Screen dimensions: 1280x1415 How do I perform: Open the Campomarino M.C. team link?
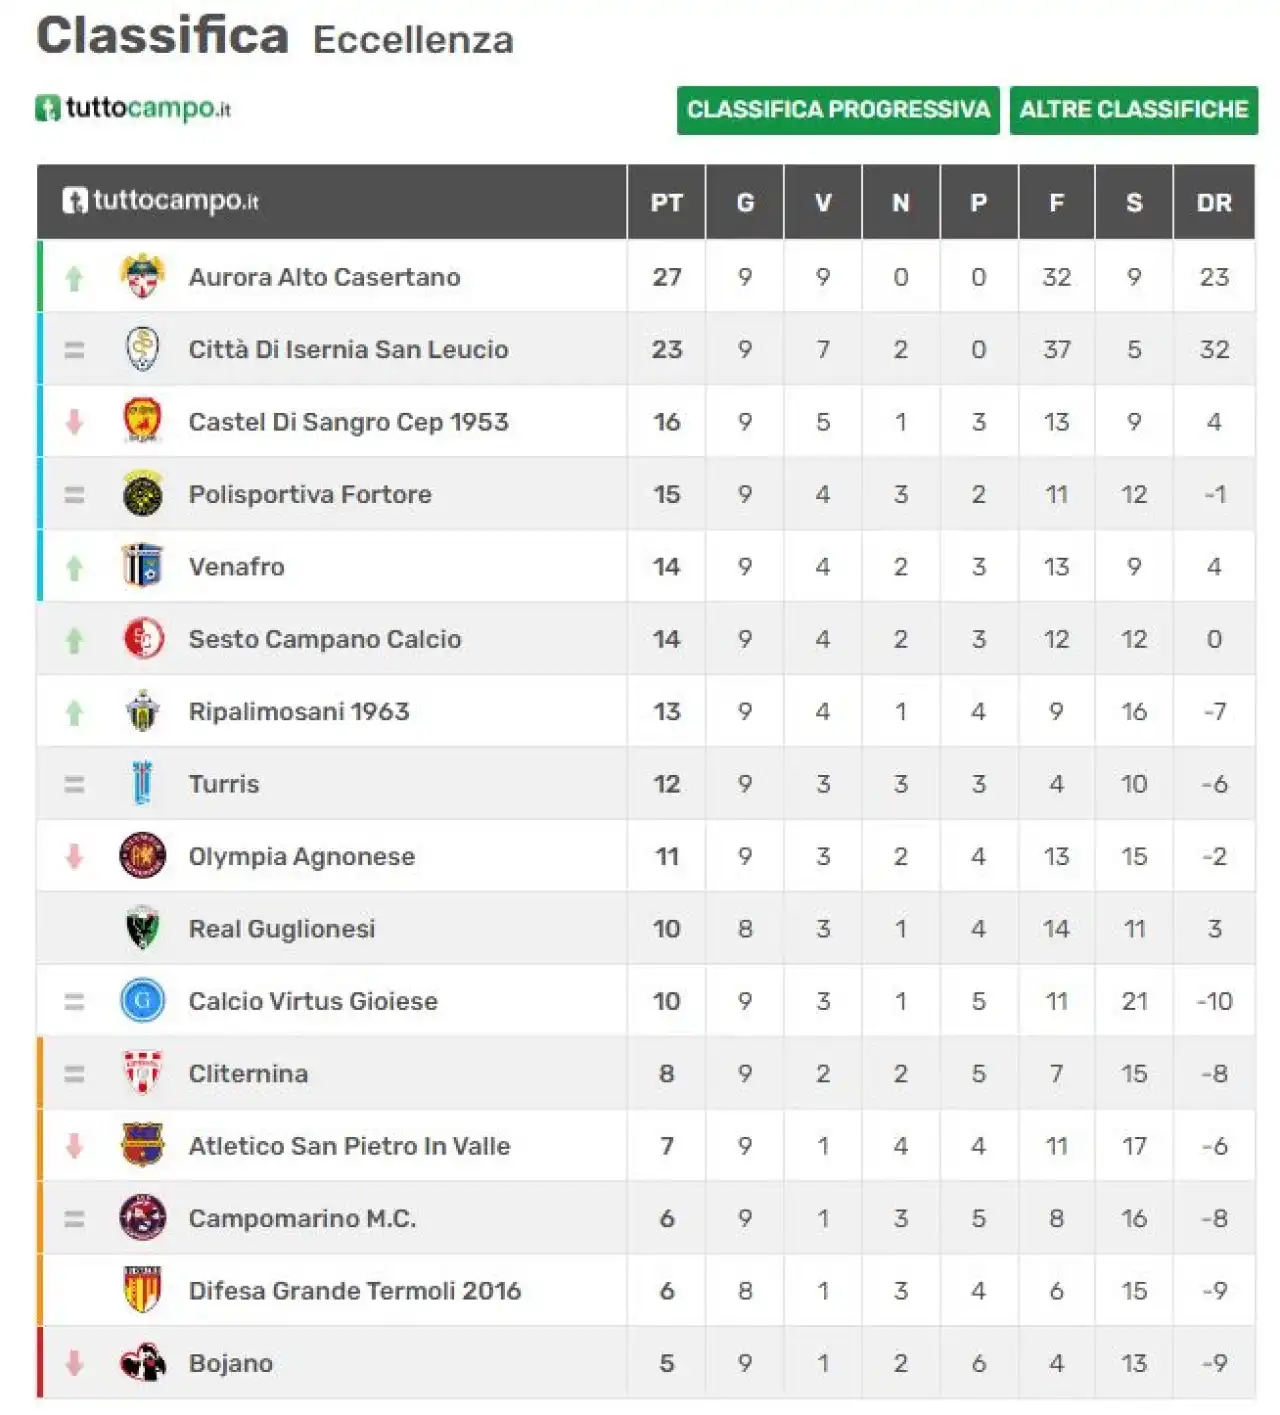(303, 1218)
